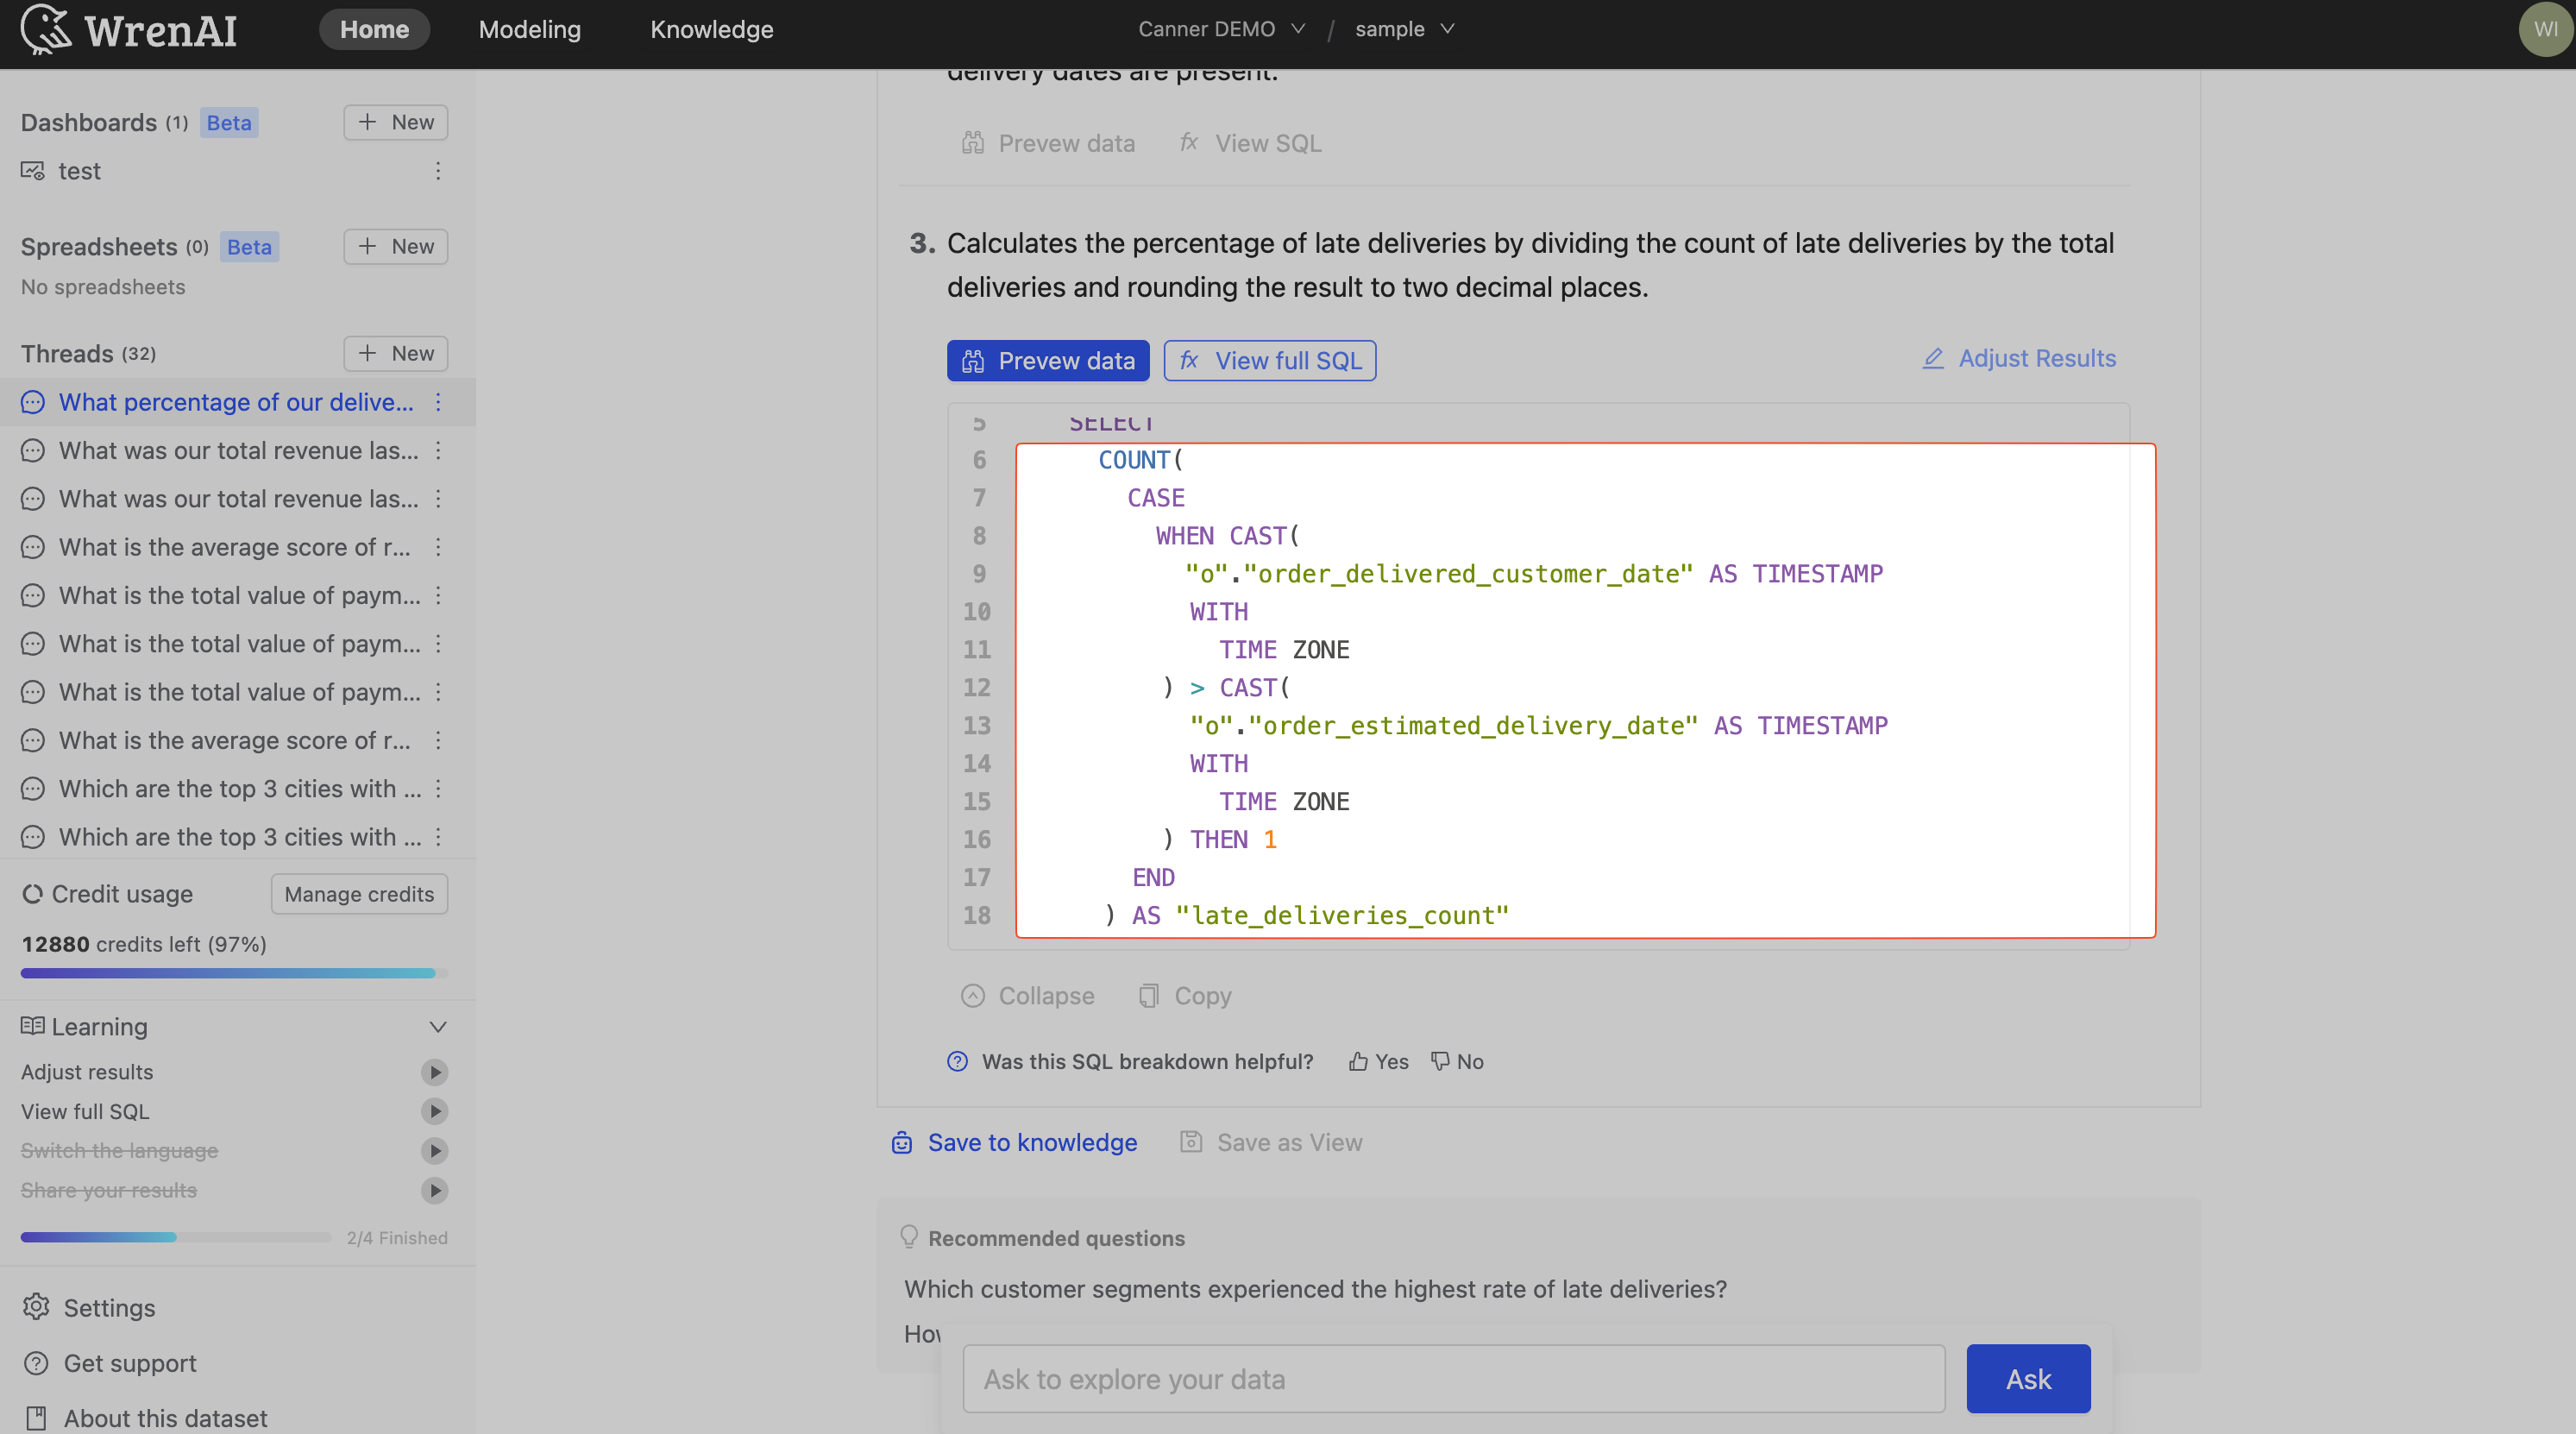Click the Adjust Results link

[x=2019, y=358]
